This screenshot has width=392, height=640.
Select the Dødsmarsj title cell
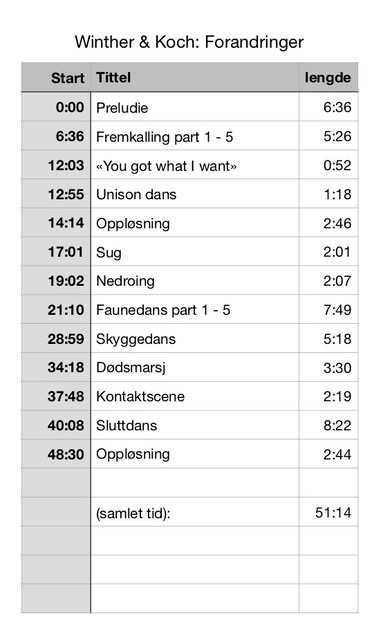tap(195, 368)
